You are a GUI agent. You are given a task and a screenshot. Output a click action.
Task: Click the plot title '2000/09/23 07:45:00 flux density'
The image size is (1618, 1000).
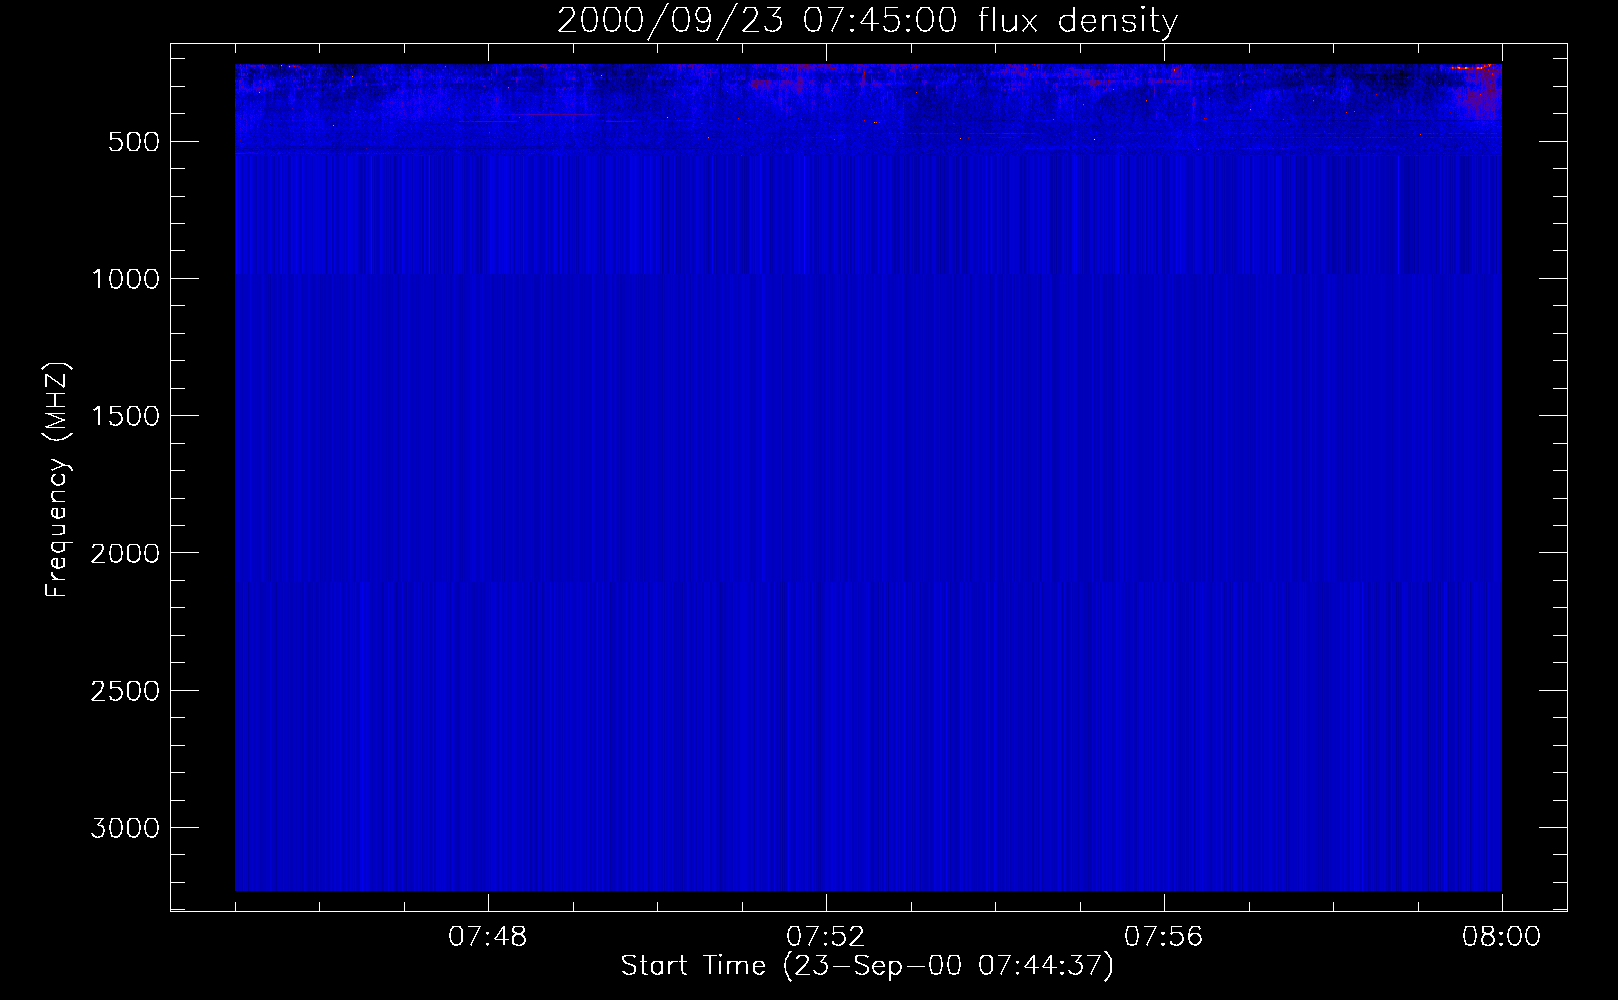coord(867,20)
